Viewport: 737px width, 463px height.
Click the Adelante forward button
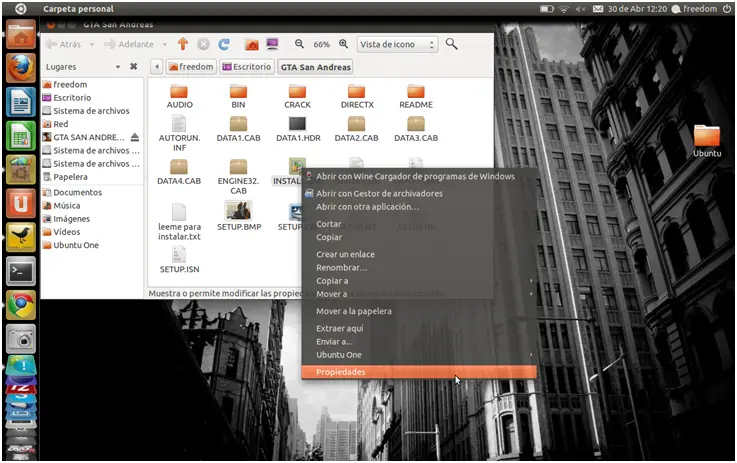click(x=129, y=44)
